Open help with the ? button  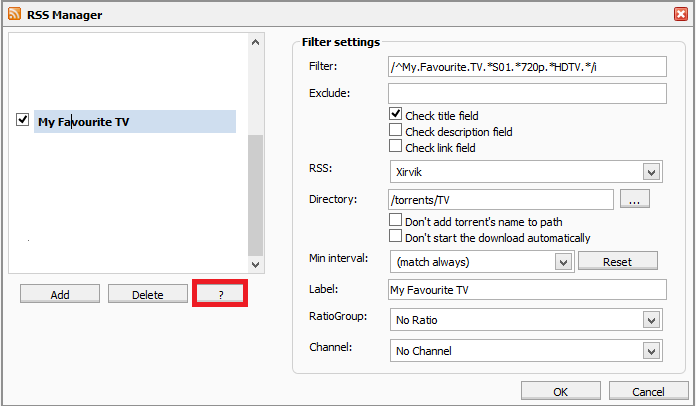(221, 294)
